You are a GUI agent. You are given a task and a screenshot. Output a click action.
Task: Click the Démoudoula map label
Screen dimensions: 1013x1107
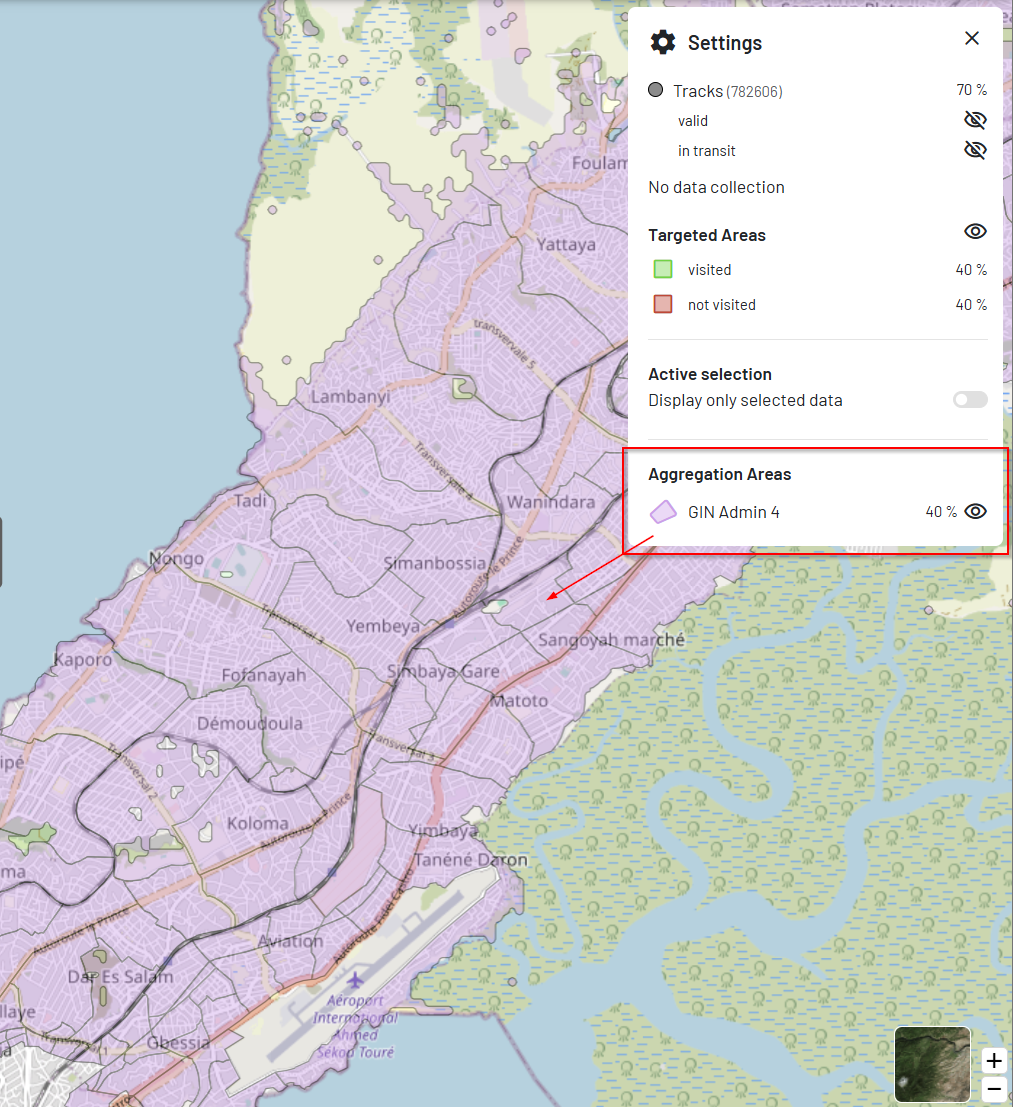[250, 724]
